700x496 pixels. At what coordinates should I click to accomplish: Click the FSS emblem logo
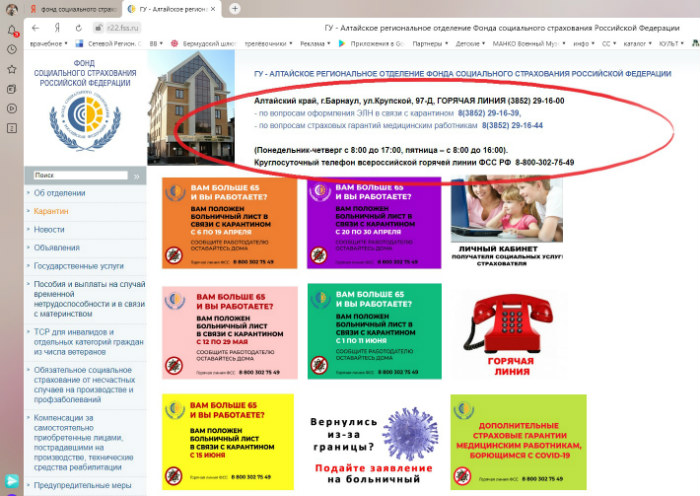coord(85,120)
